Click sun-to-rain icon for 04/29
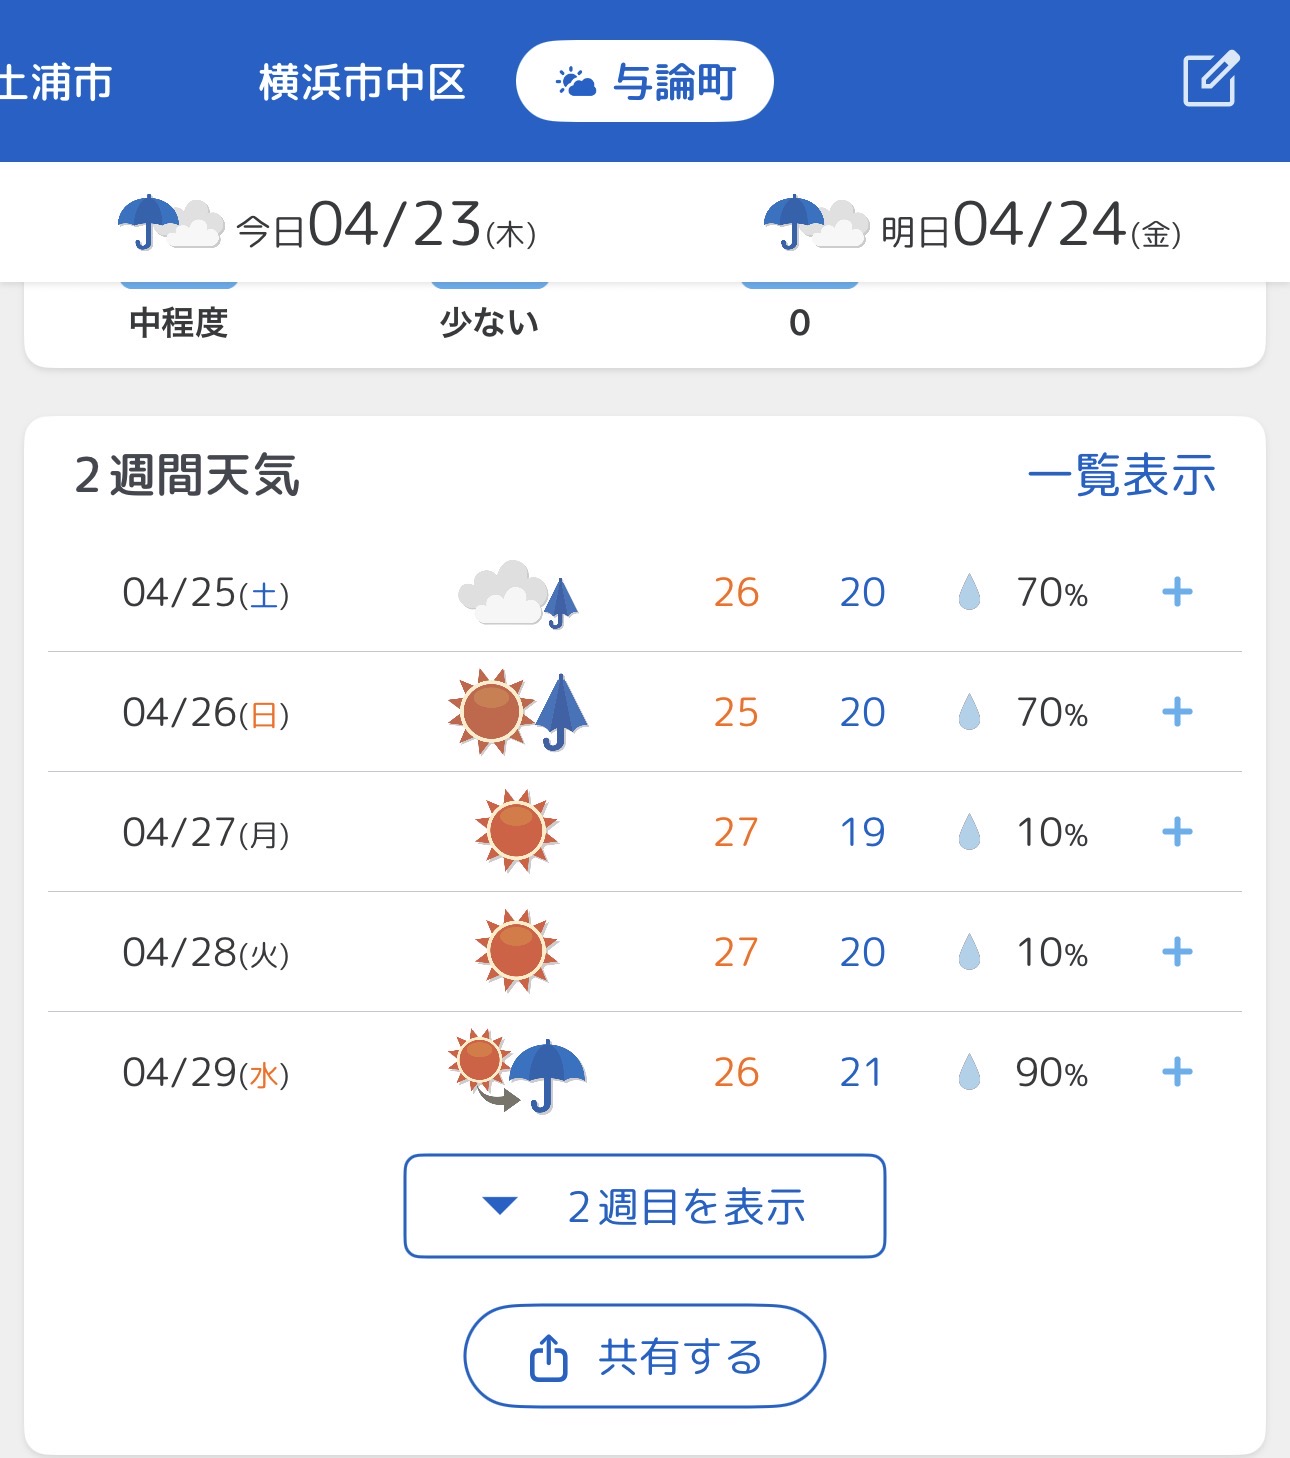Image resolution: width=1290 pixels, height=1458 pixels. (x=517, y=1071)
